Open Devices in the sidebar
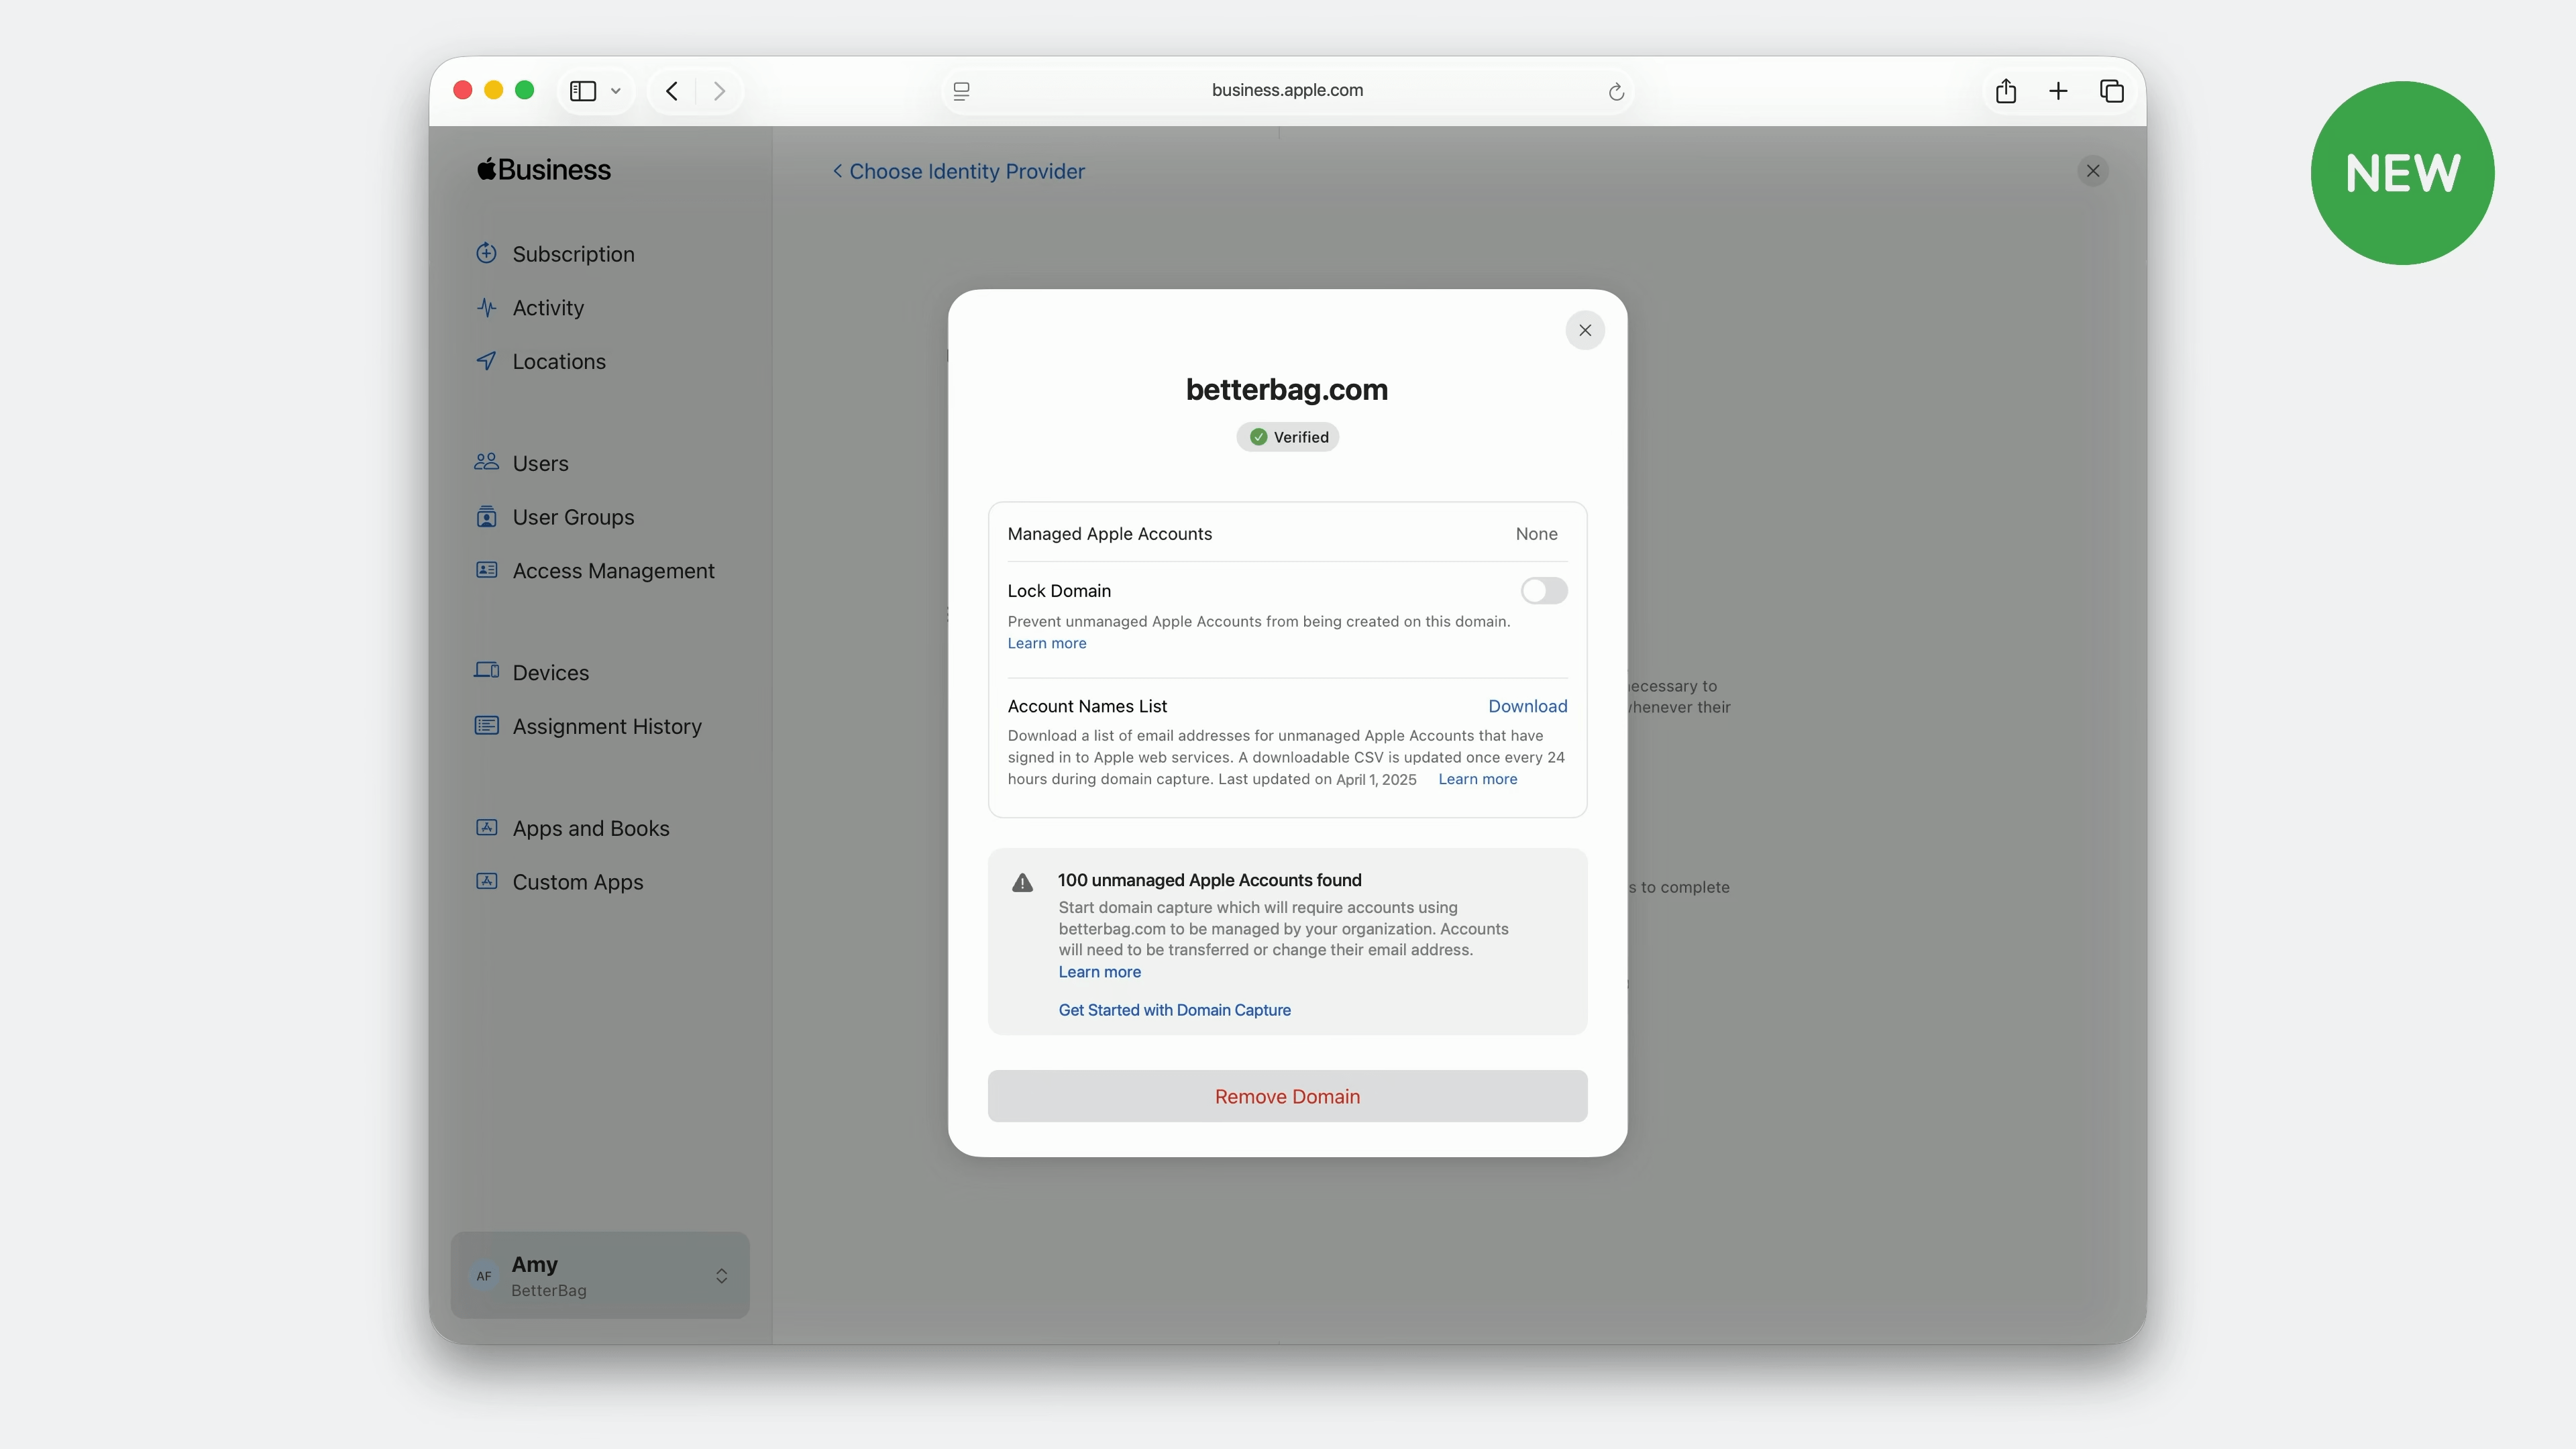Viewport: 2576px width, 1449px height. 550,673
